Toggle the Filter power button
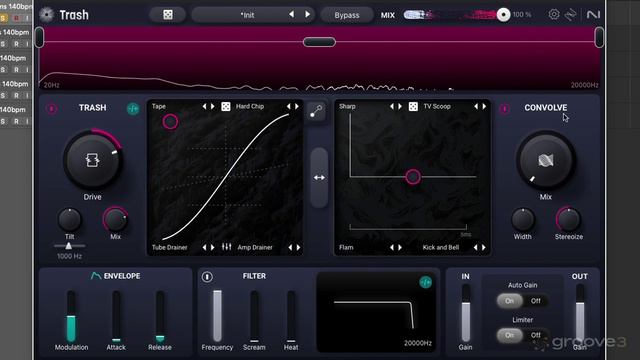The width and height of the screenshot is (640, 360). coord(207,277)
